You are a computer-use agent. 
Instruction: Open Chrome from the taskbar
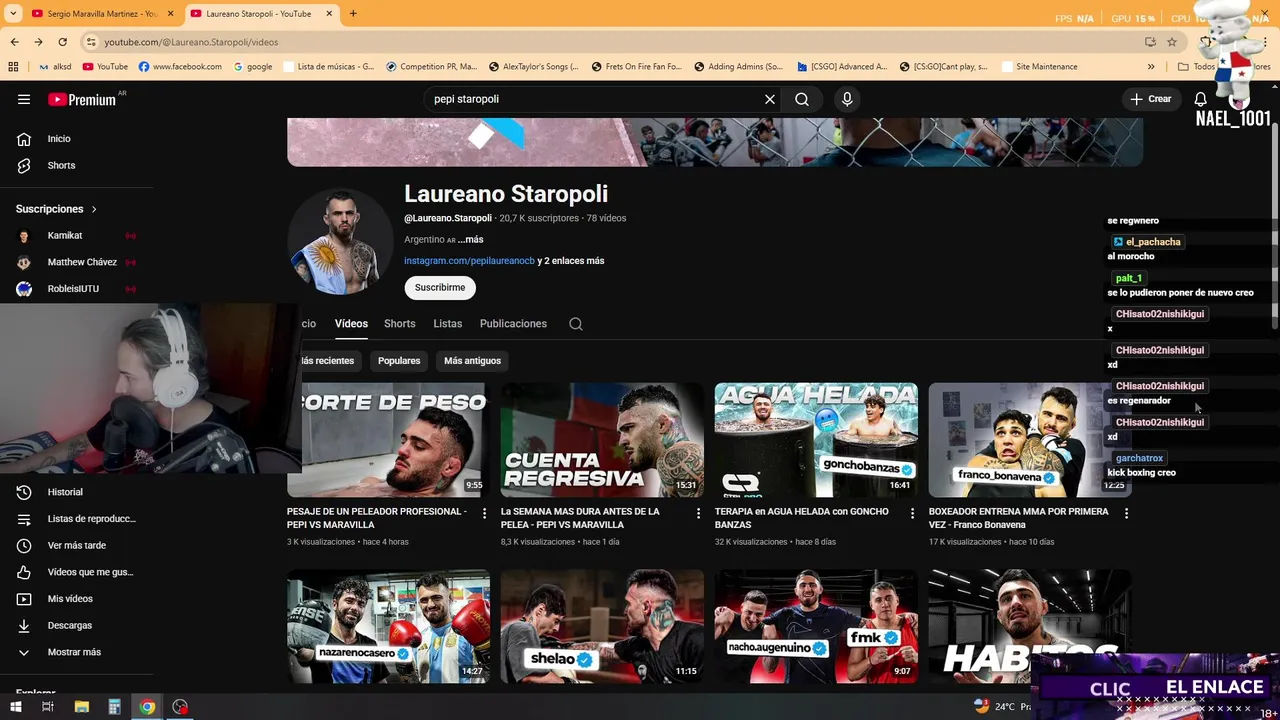click(x=147, y=707)
